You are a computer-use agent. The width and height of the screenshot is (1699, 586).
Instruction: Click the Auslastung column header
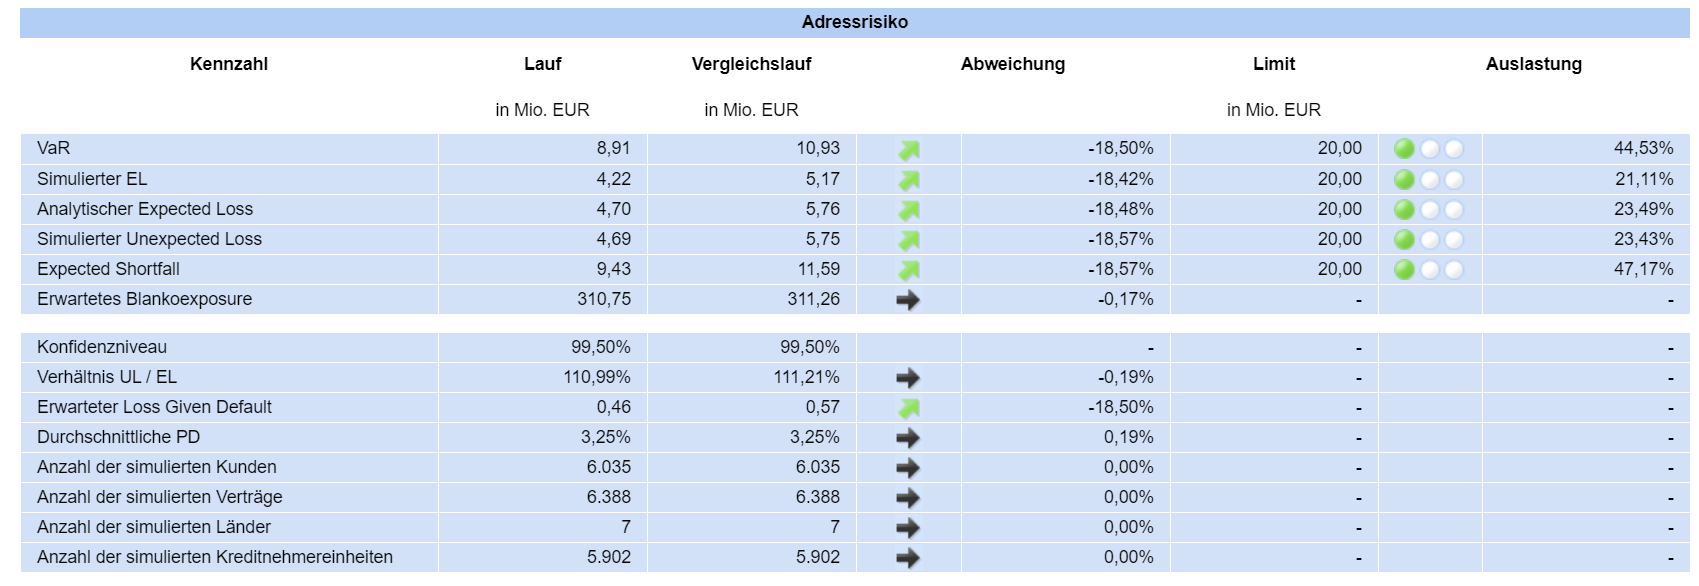(1533, 64)
